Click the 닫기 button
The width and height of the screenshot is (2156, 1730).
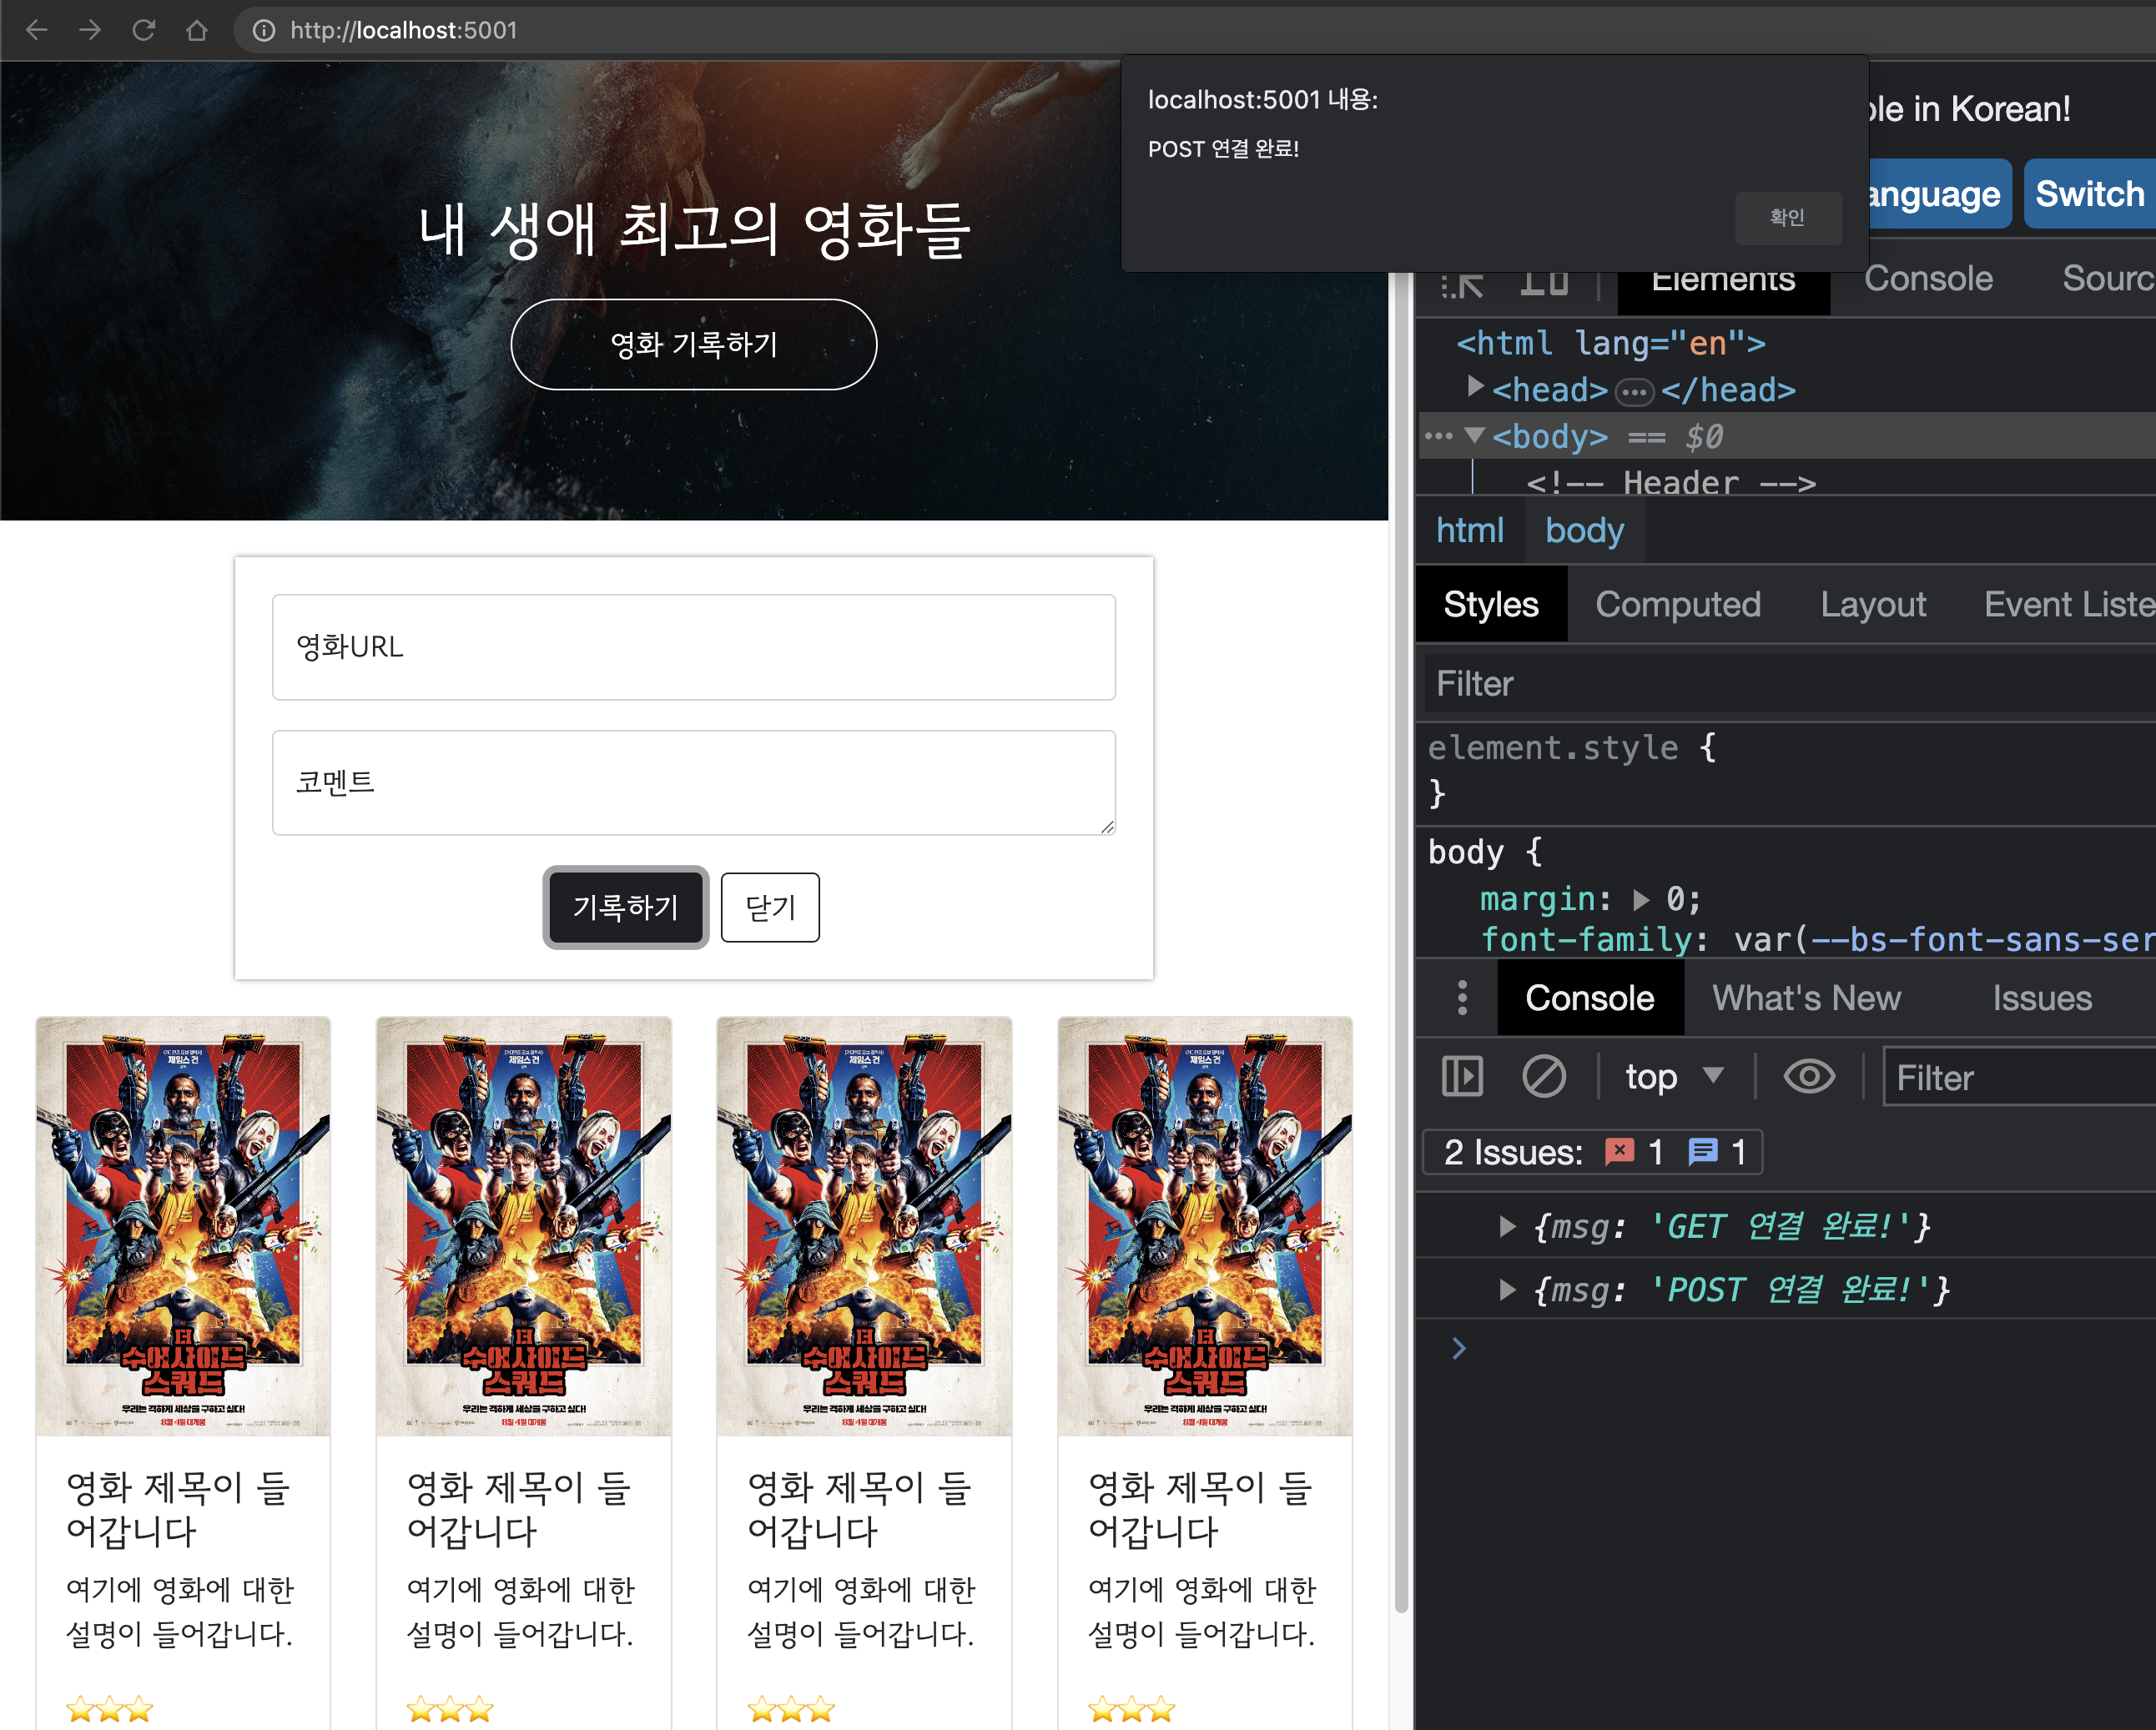(769, 907)
